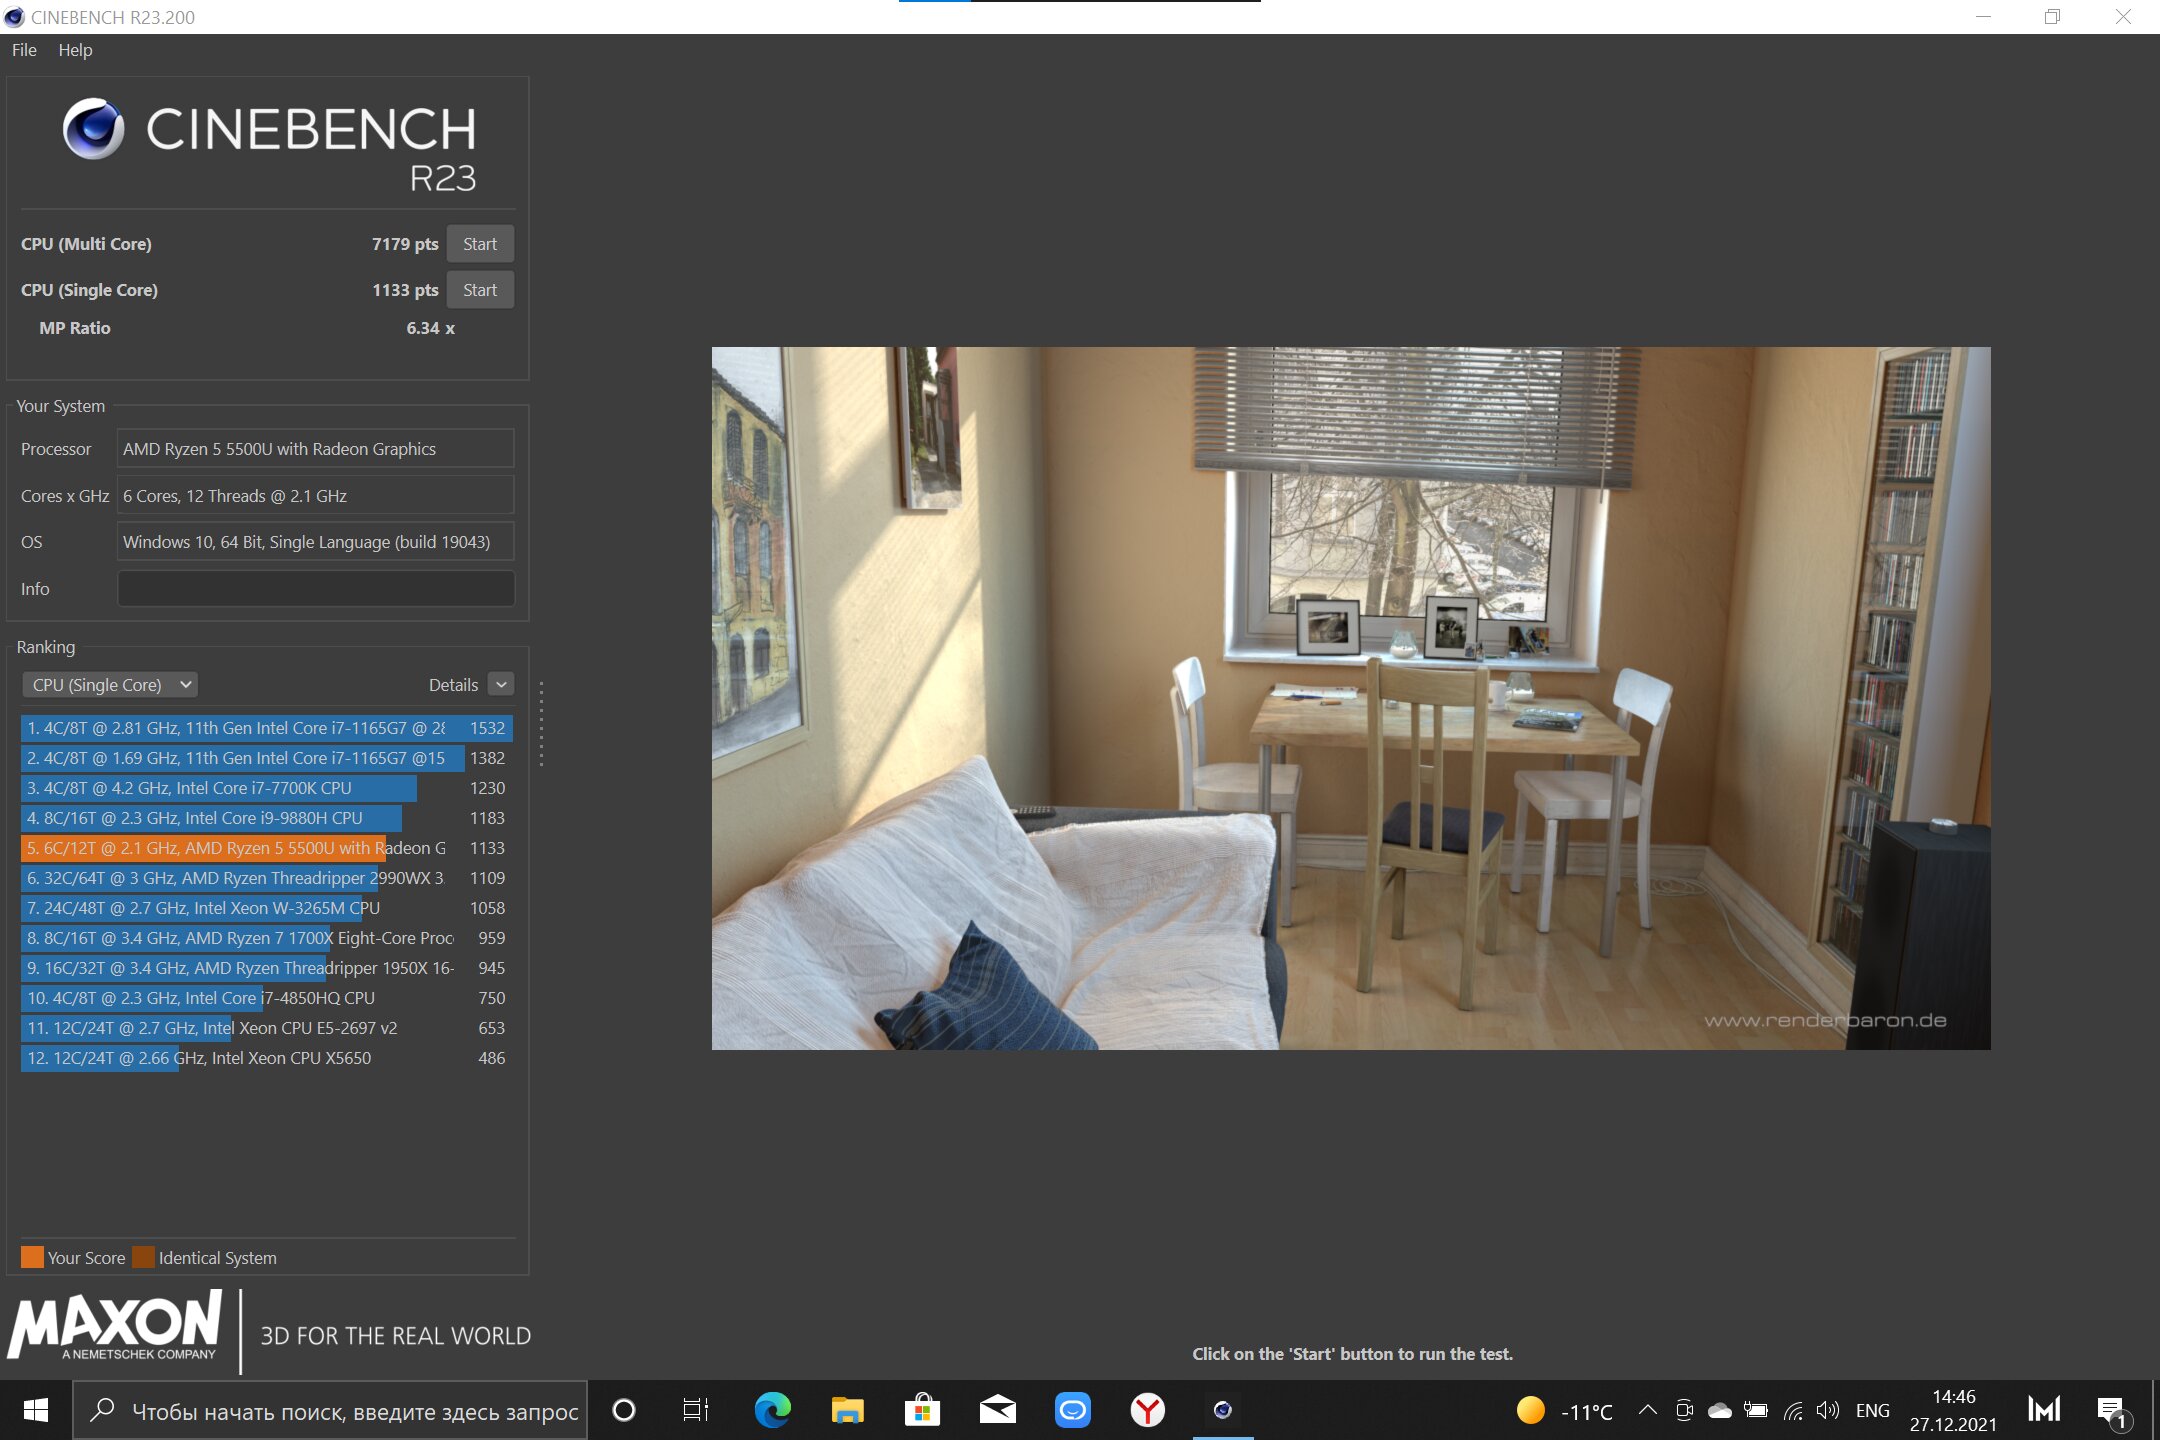Select the Ryzen 5 5500U ranking entry
This screenshot has height=1440, width=2160.
pos(236,848)
